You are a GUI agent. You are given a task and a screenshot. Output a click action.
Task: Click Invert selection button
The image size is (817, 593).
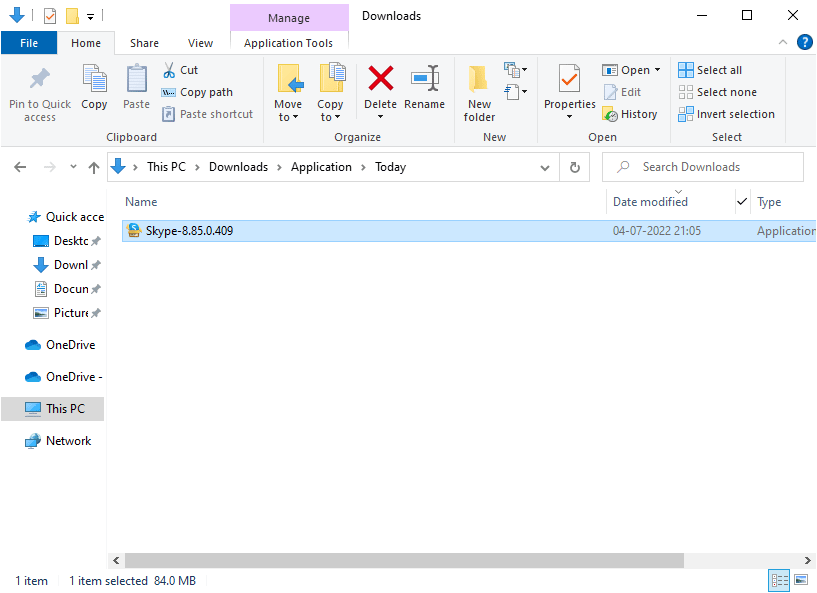click(726, 114)
